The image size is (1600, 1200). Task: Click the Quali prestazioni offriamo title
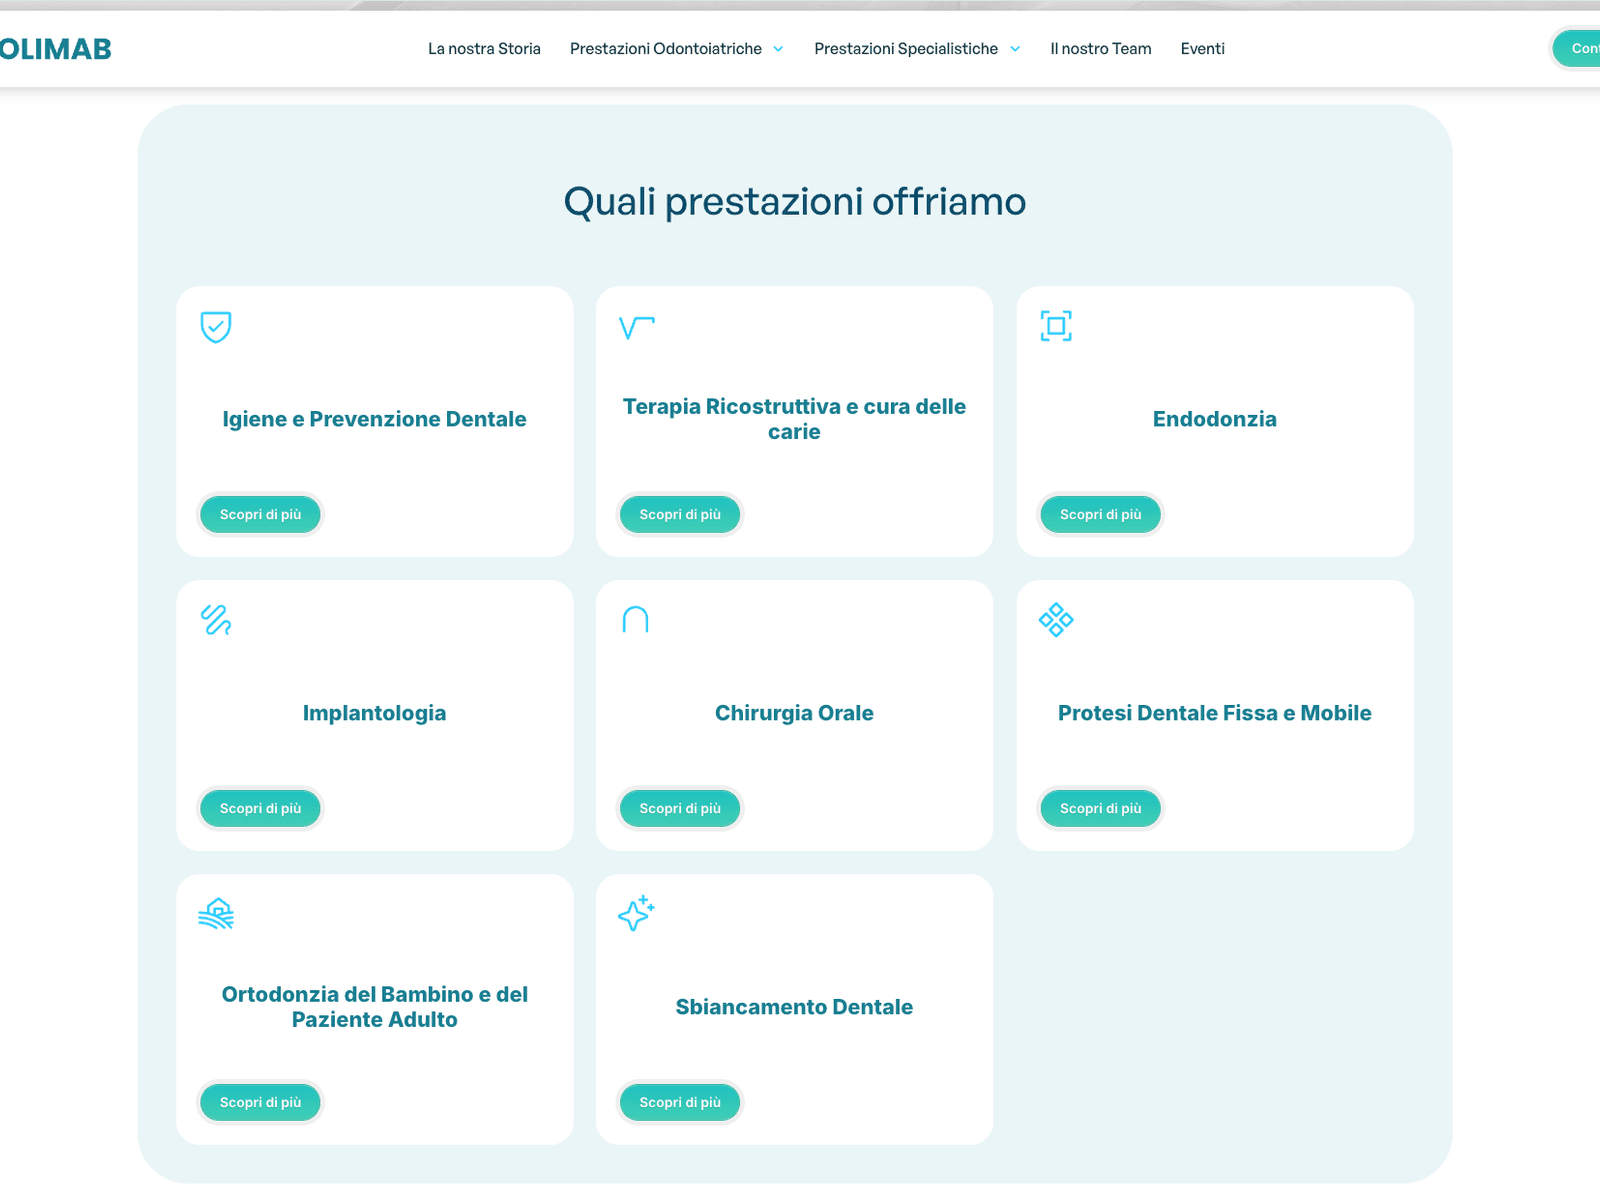pyautogui.click(x=795, y=202)
